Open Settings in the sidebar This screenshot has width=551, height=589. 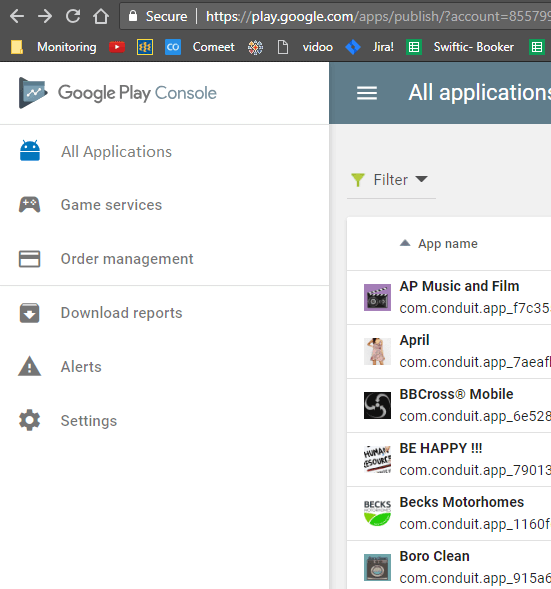pos(89,421)
